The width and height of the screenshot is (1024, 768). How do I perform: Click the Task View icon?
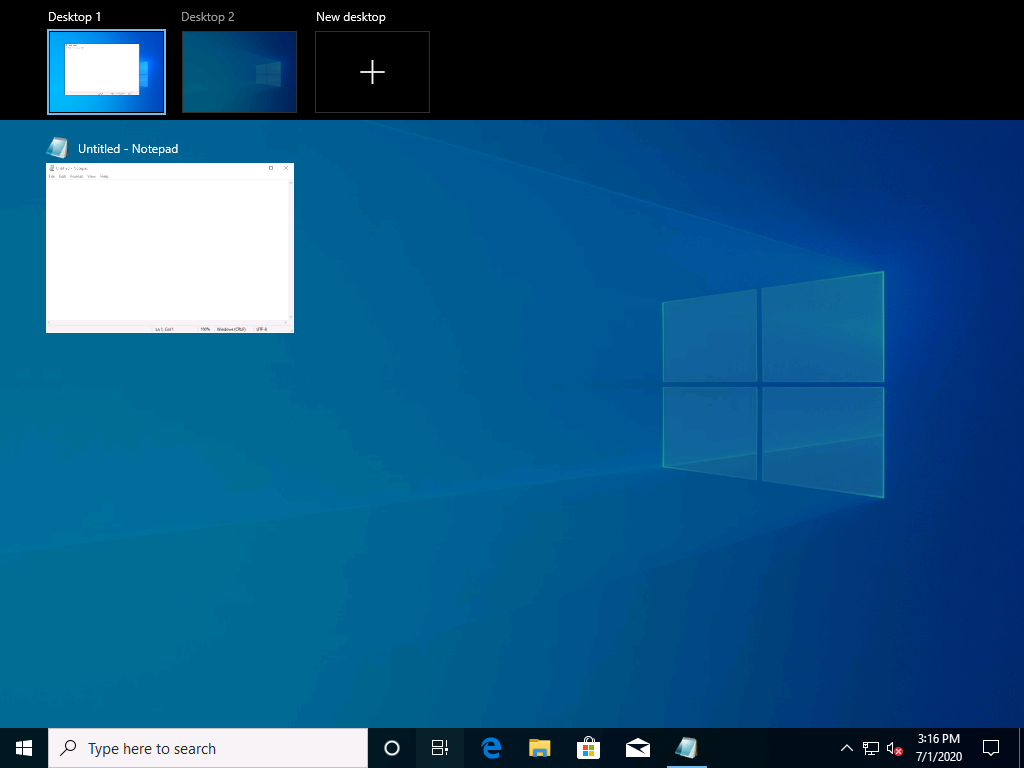440,747
